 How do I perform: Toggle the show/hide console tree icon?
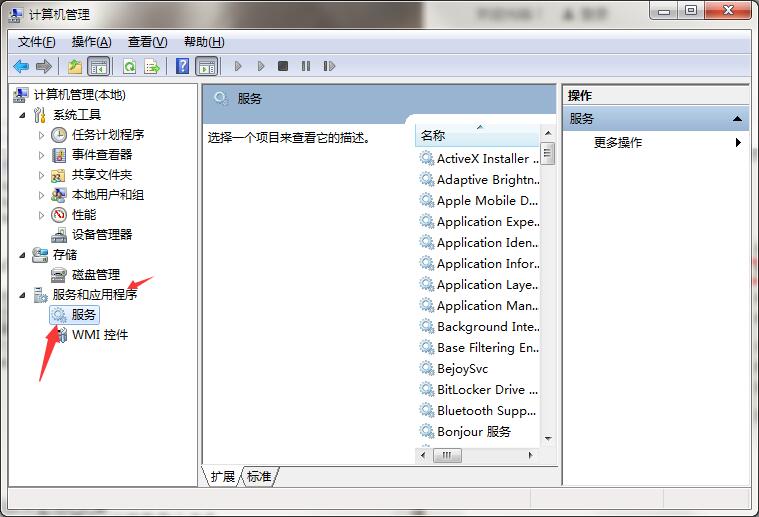tap(99, 66)
